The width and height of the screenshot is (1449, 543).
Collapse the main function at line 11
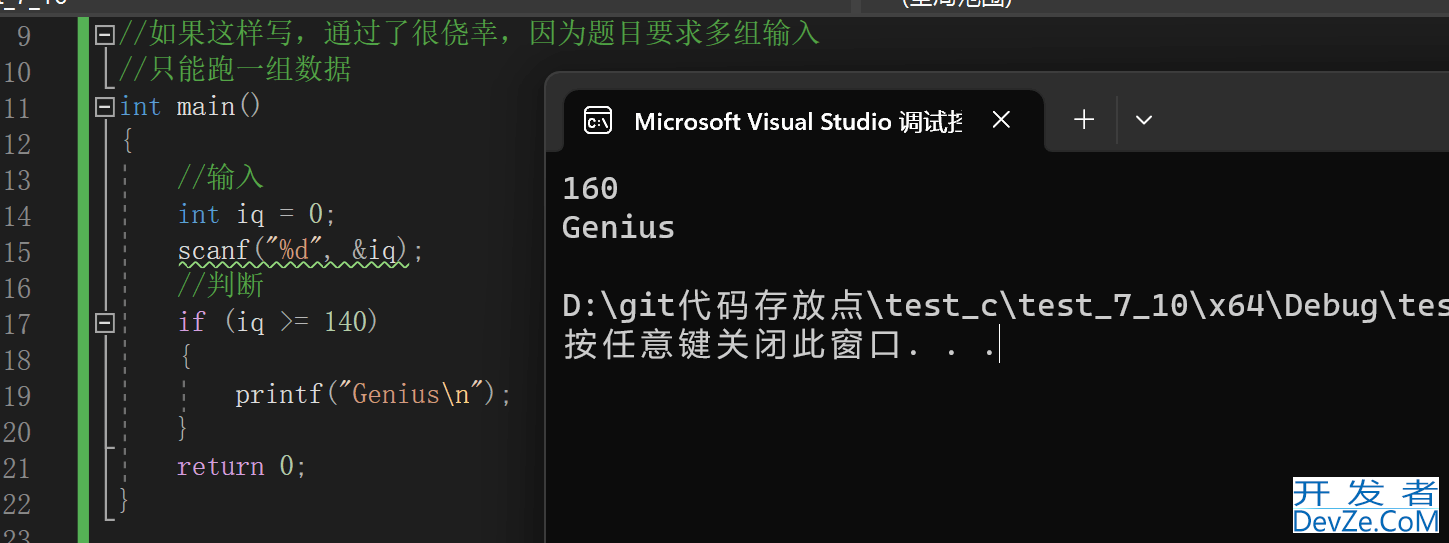pos(105,107)
